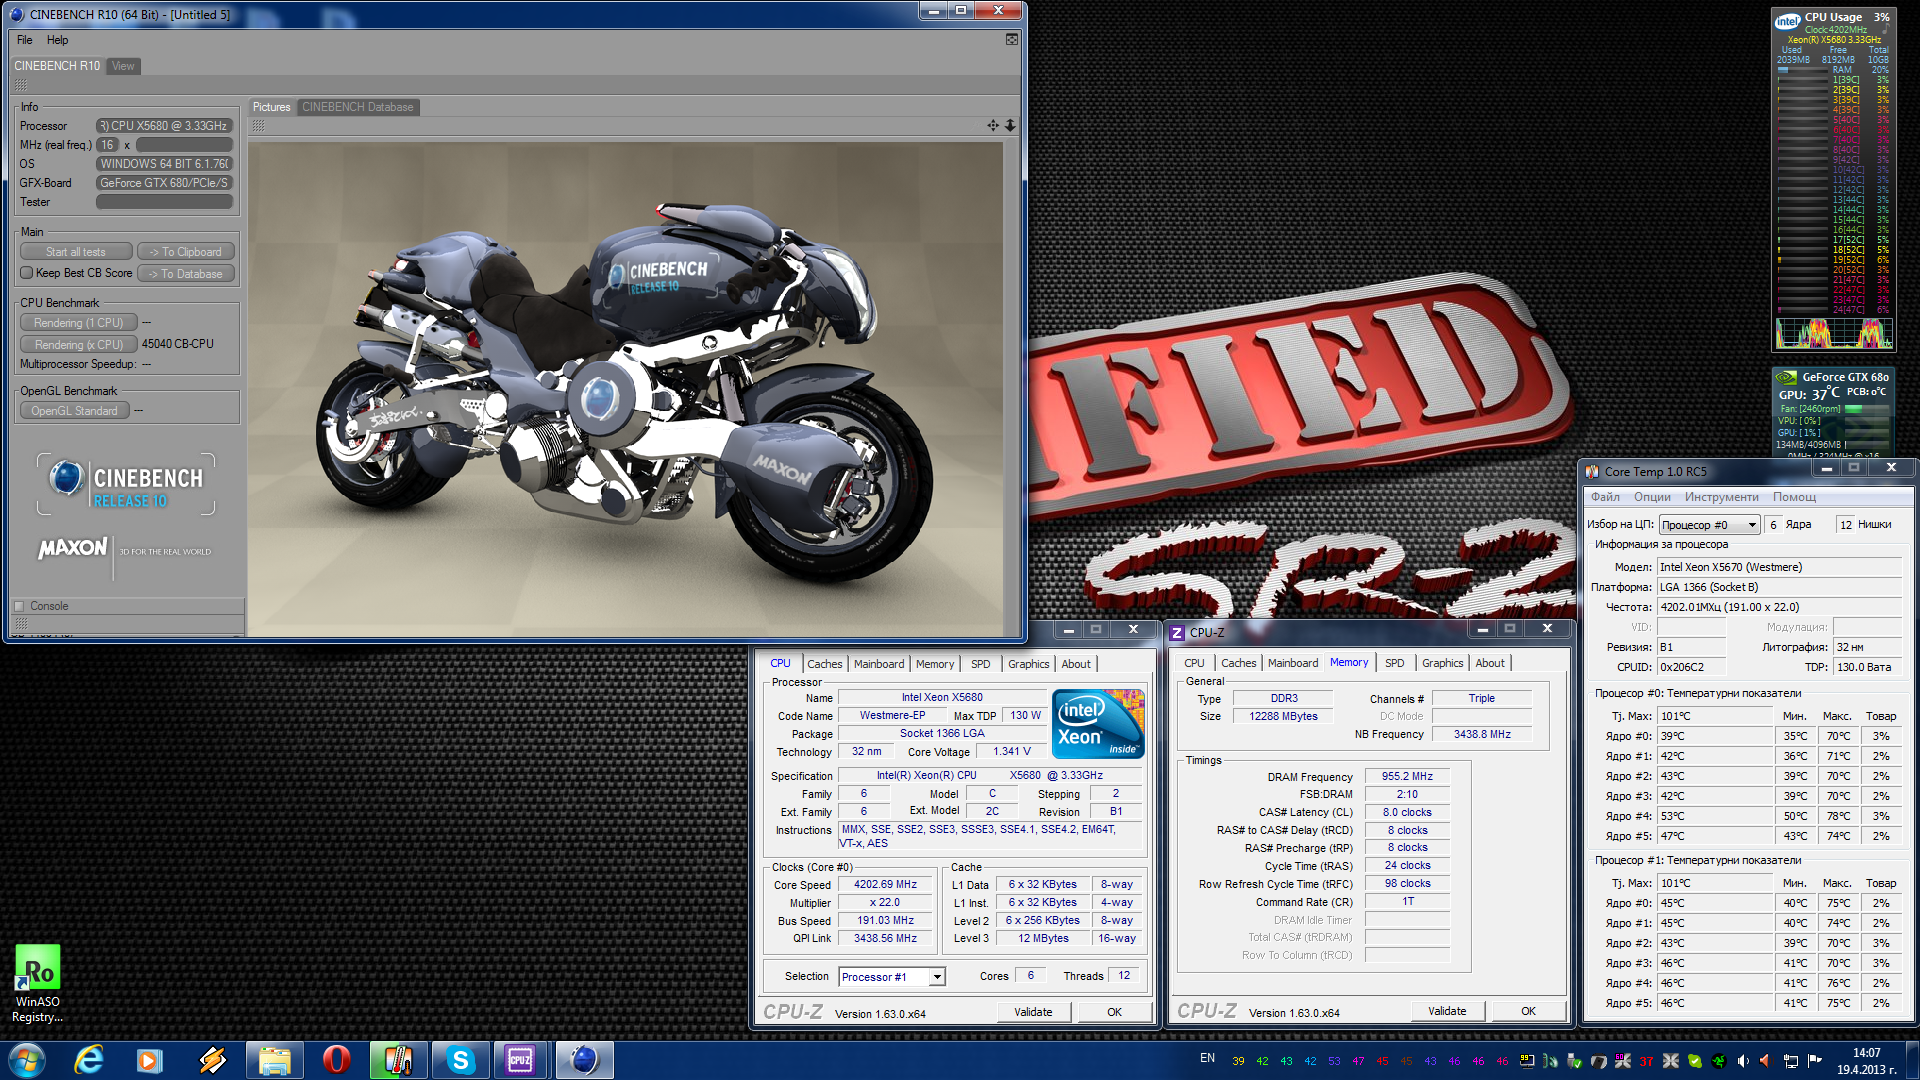Run the Rendering (1 CPU) benchmark
1920x1080 pixels.
click(78, 323)
